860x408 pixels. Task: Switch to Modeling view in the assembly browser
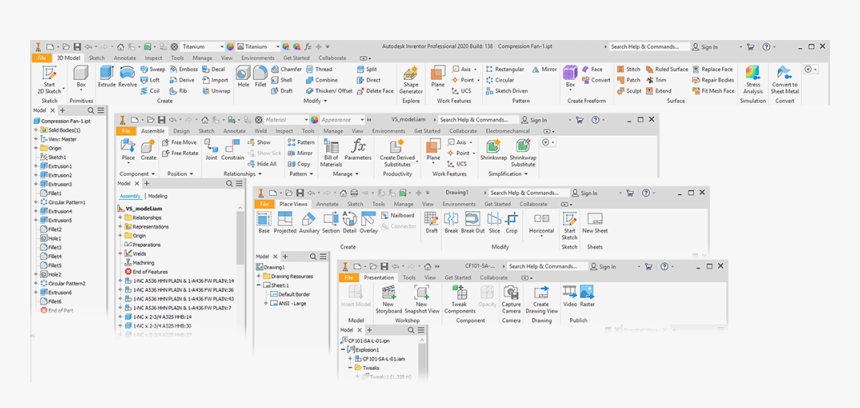[x=158, y=196]
